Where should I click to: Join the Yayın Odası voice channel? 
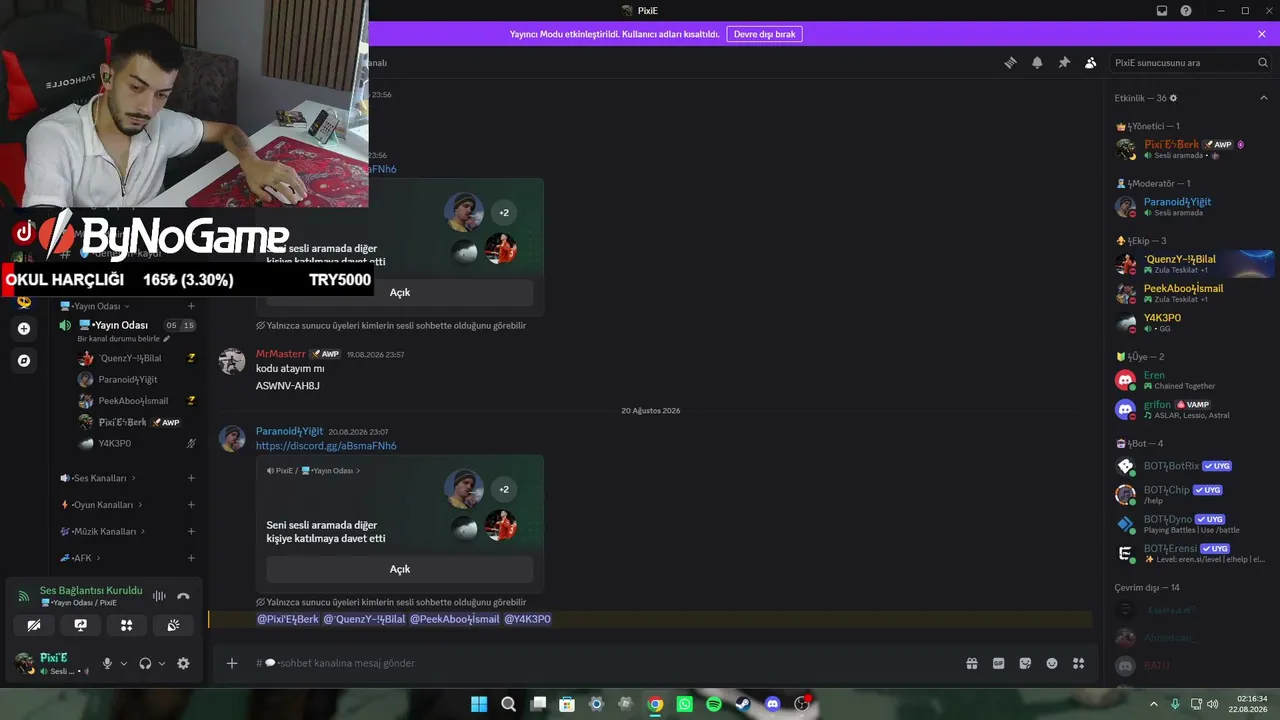120,325
